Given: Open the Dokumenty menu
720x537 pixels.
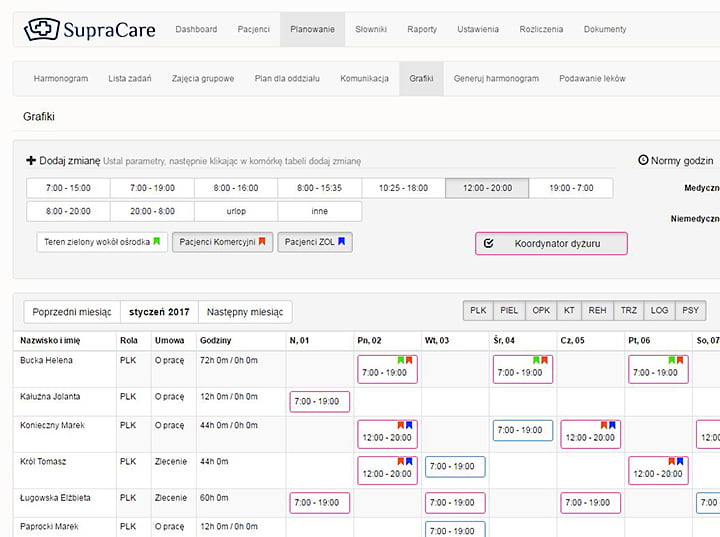Looking at the screenshot, I should (605, 29).
